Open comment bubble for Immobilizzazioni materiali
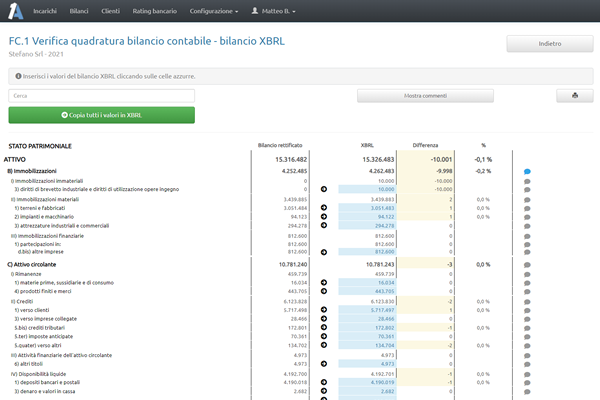Screen dimensions: 600x400 [x=527, y=200]
